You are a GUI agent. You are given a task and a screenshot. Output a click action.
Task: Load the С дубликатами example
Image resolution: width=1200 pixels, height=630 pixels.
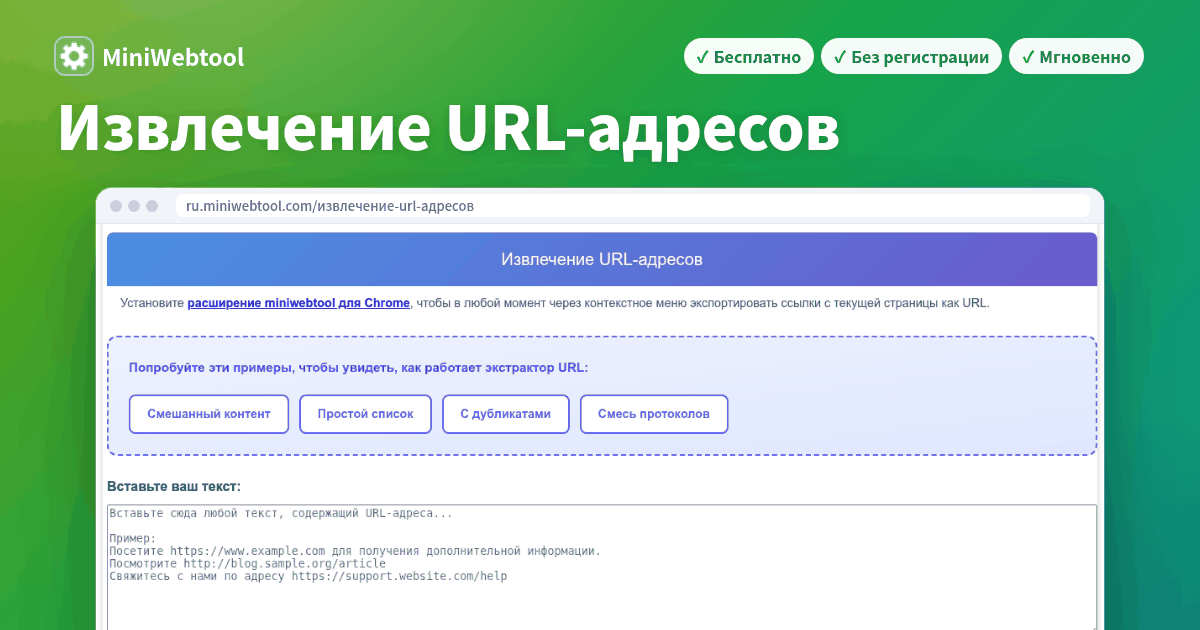coord(505,414)
